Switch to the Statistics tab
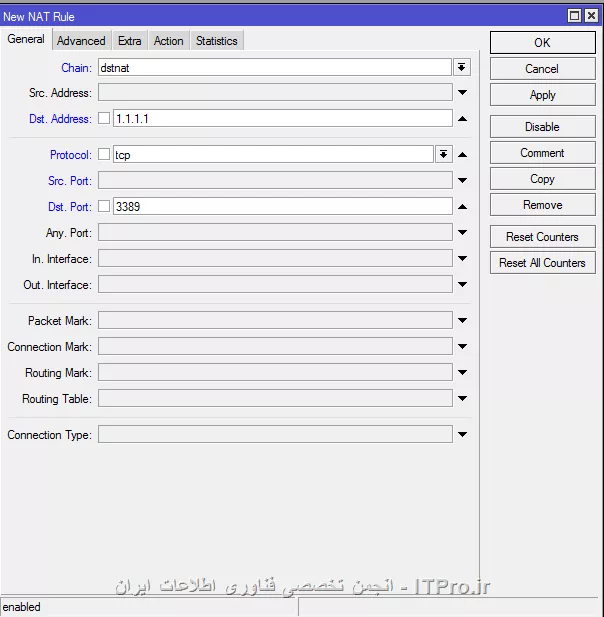 (x=217, y=41)
